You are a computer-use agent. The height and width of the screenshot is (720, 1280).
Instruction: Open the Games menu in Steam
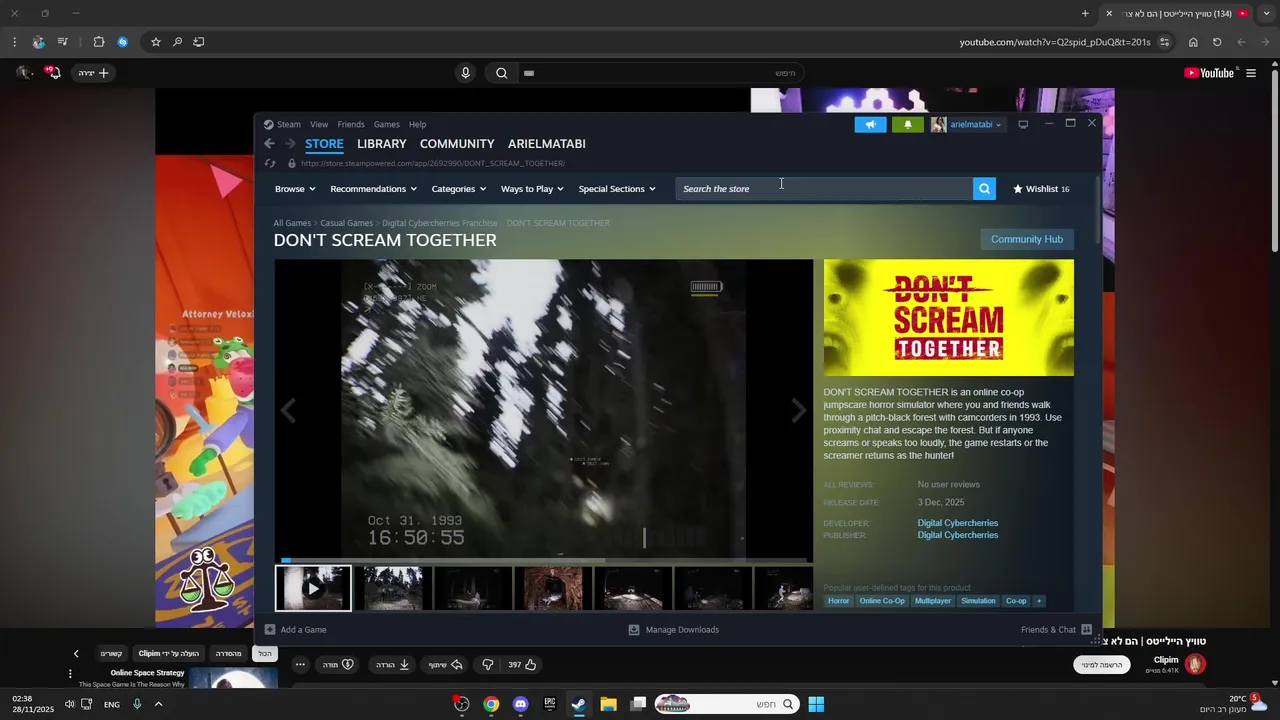(x=387, y=124)
